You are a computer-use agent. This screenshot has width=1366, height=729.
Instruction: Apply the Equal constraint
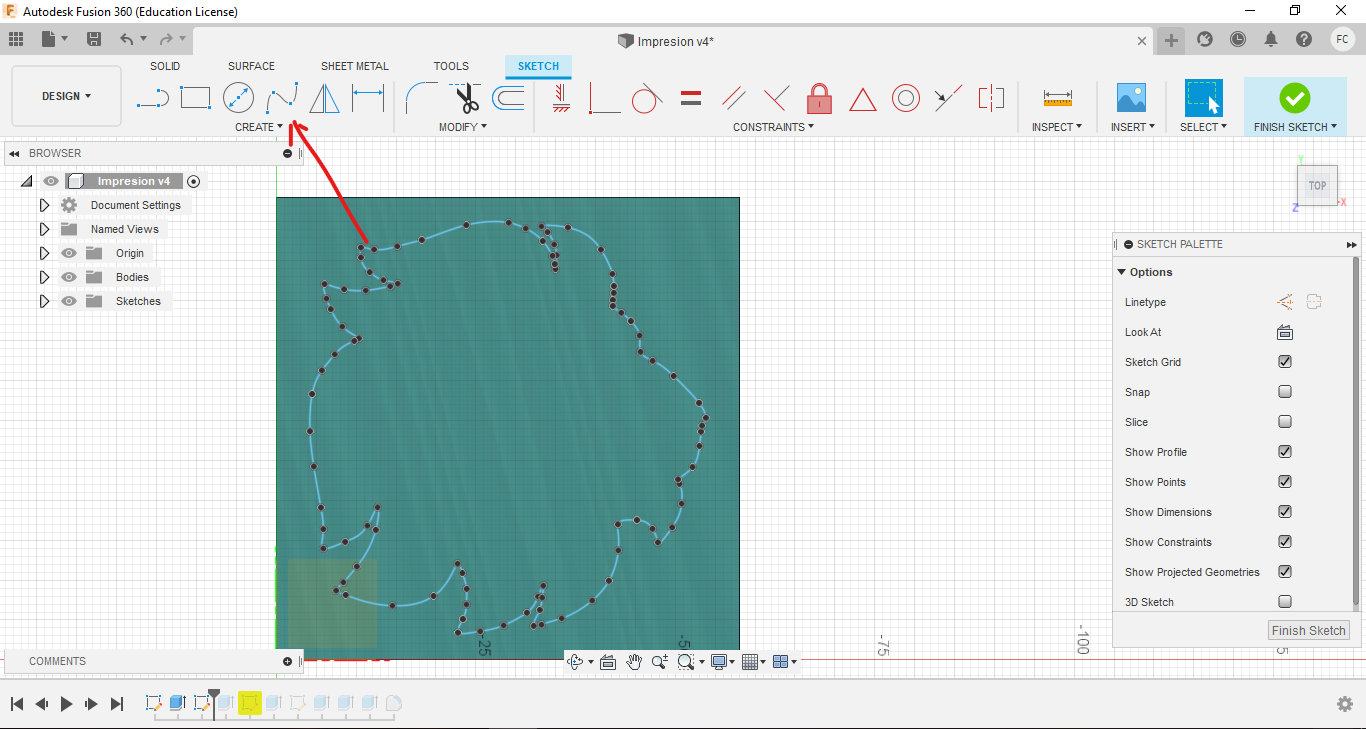click(x=690, y=98)
